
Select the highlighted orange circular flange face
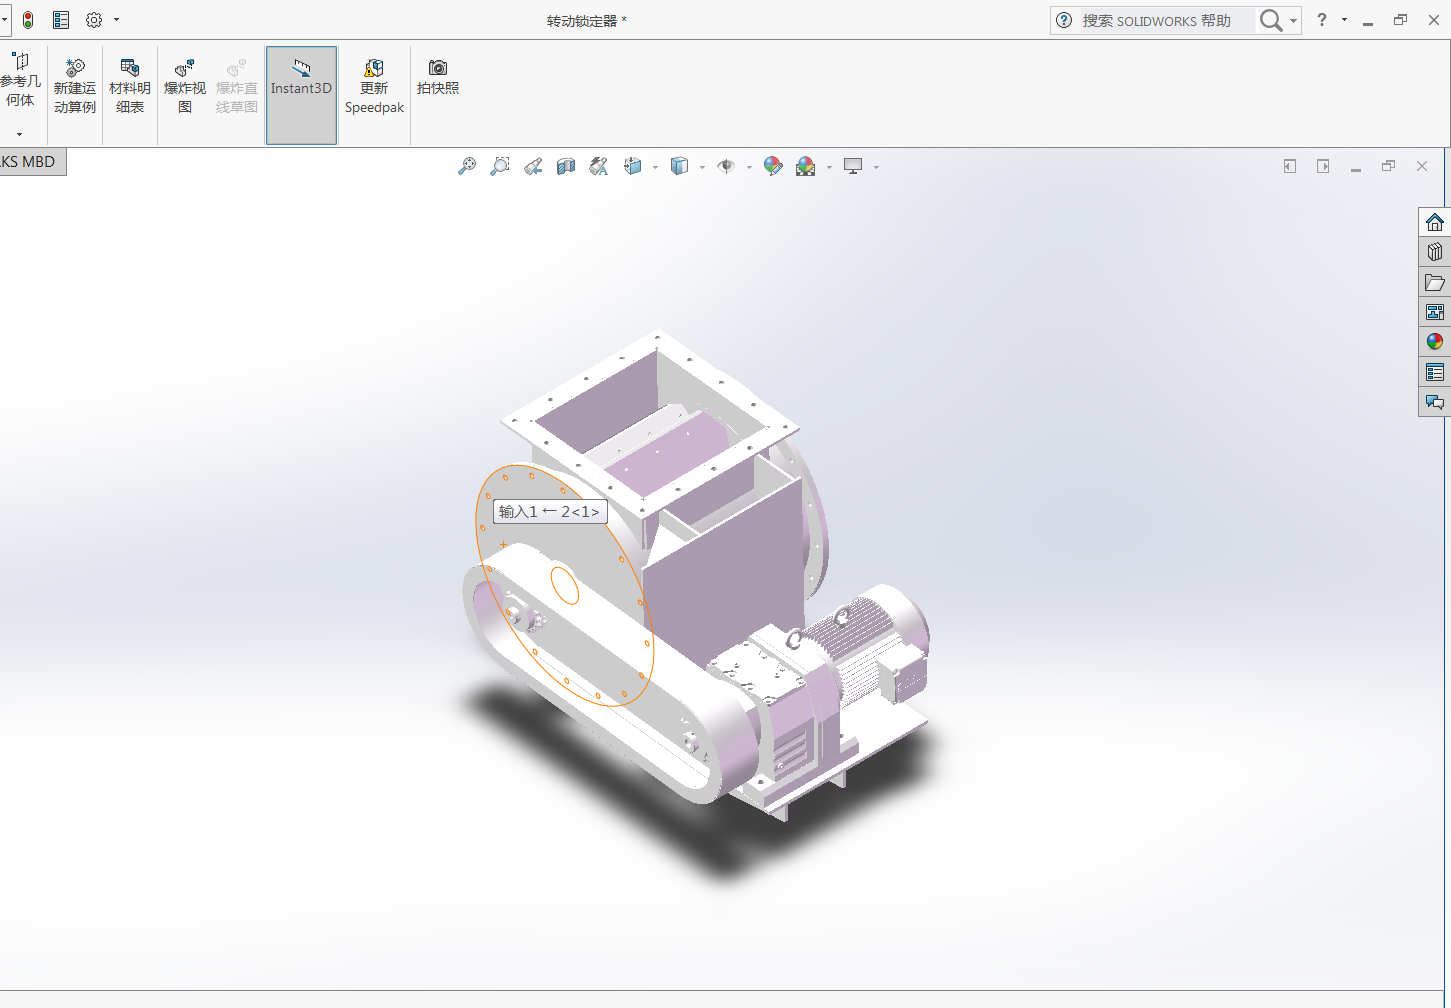pos(563,584)
